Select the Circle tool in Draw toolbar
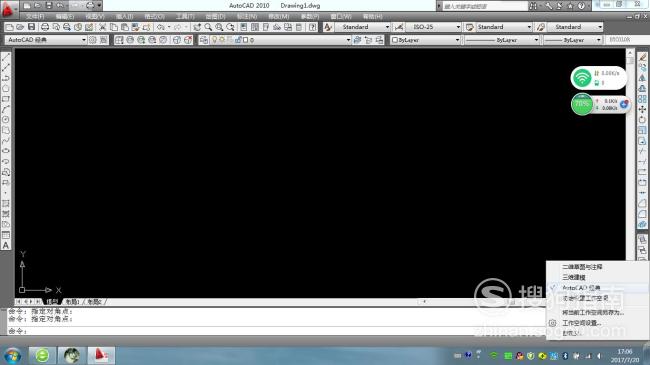The width and height of the screenshot is (650, 365). tap(6, 119)
